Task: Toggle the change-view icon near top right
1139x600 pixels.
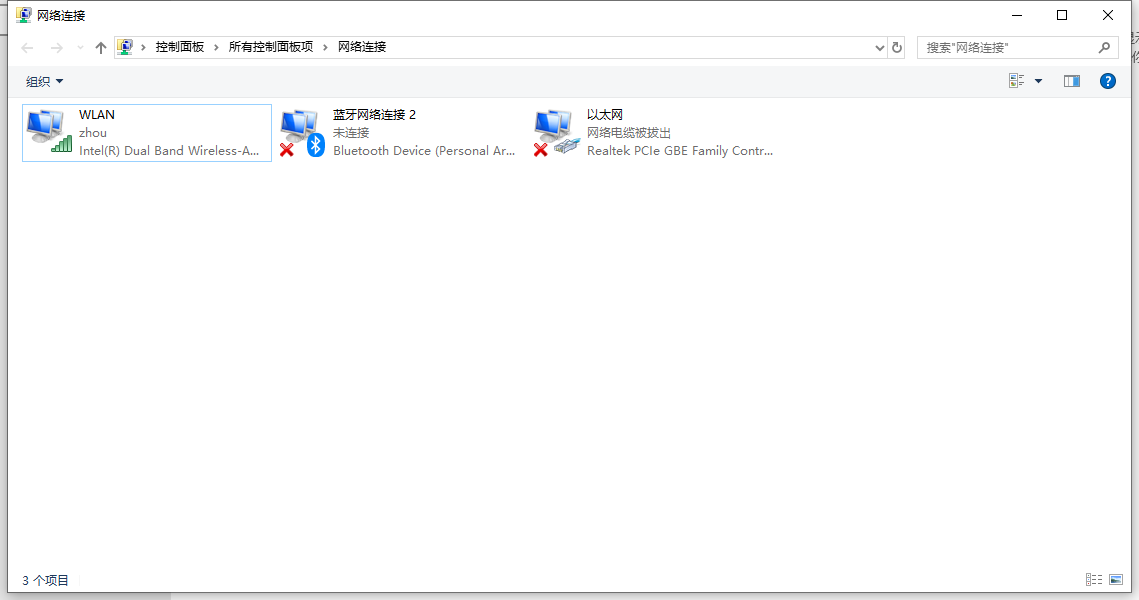Action: (1016, 80)
